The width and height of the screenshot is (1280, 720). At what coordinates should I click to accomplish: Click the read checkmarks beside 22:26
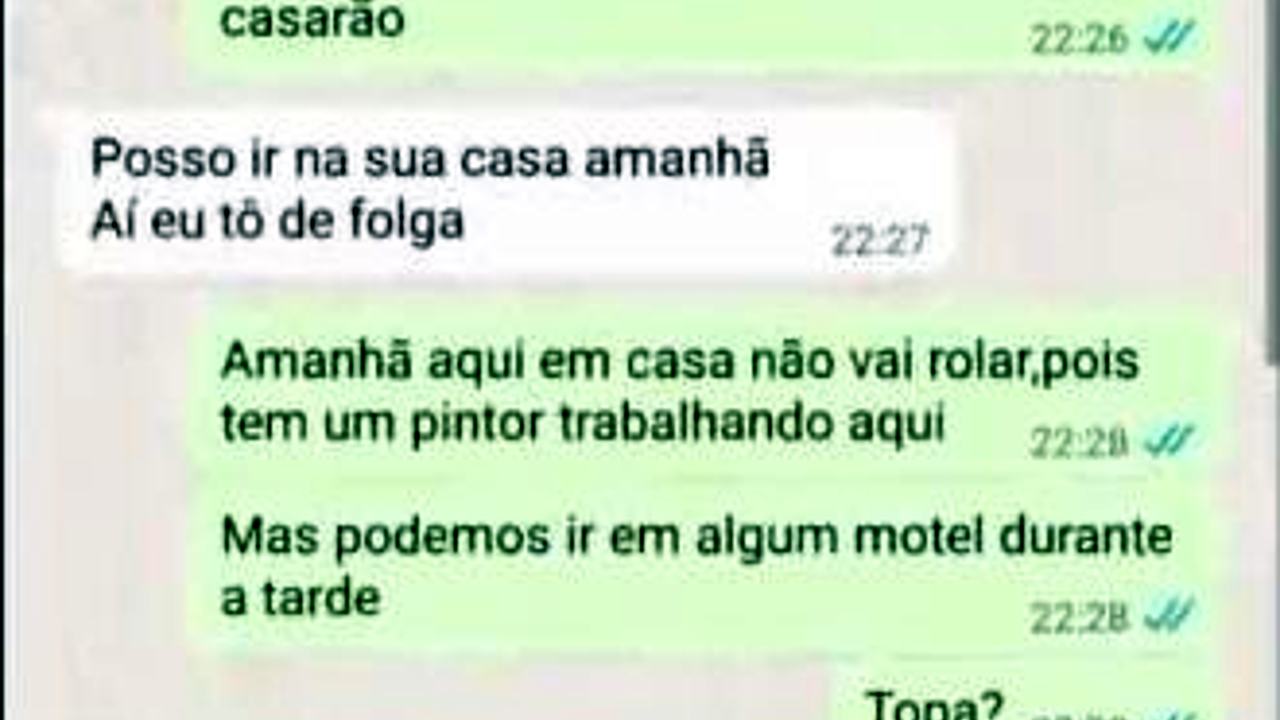point(1168,39)
